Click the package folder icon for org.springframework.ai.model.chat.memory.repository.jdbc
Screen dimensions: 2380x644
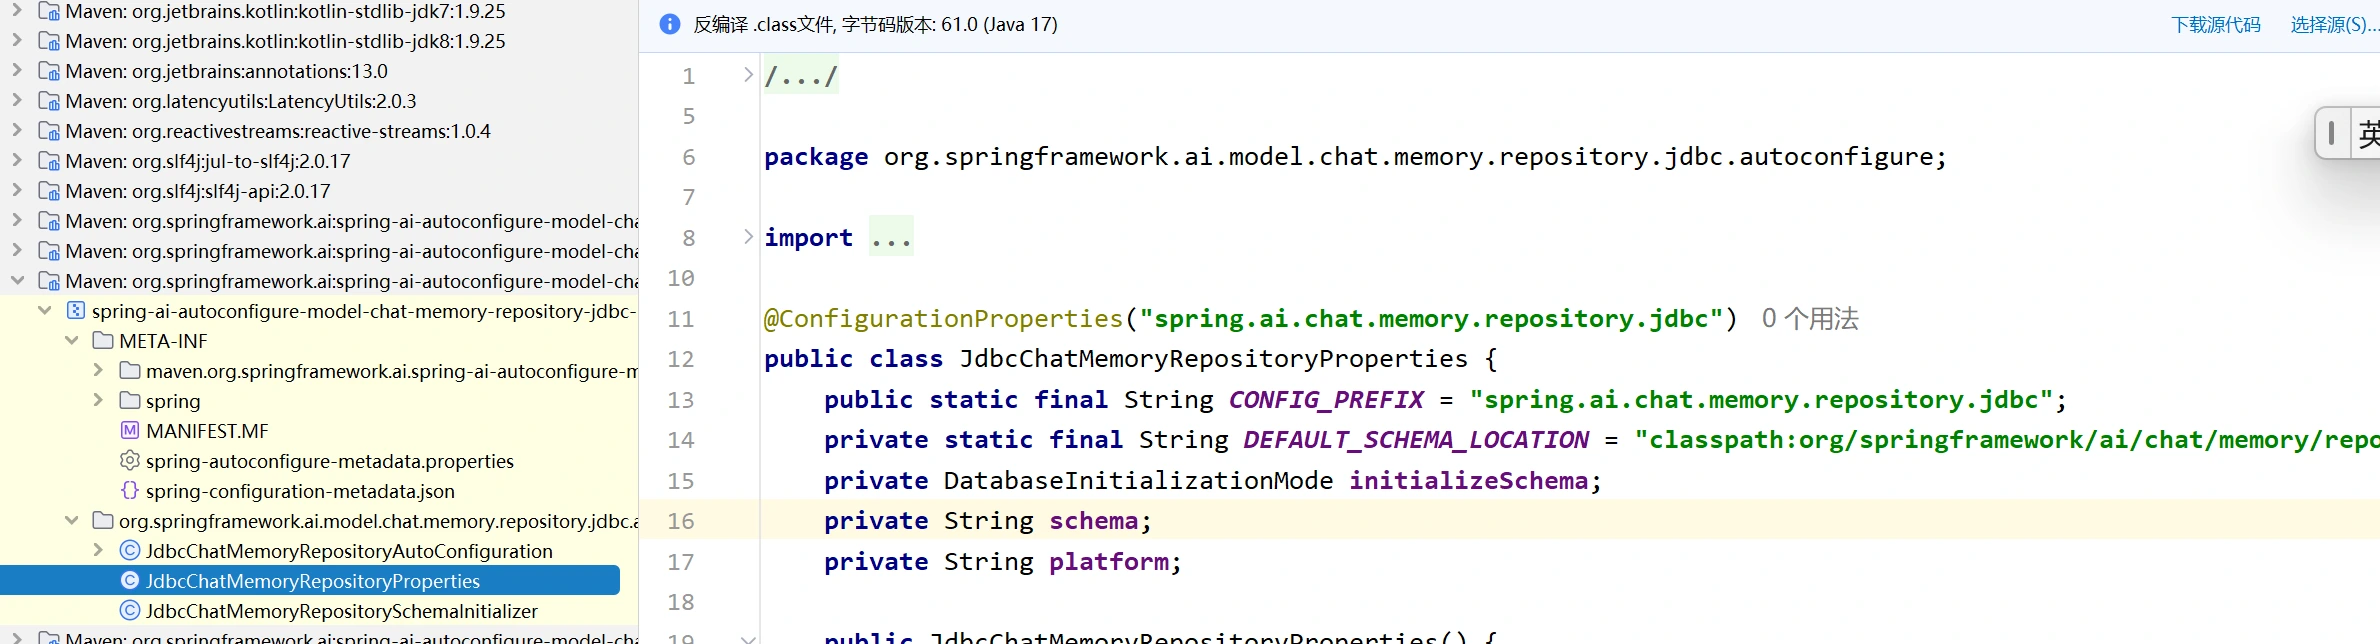pyautogui.click(x=102, y=521)
